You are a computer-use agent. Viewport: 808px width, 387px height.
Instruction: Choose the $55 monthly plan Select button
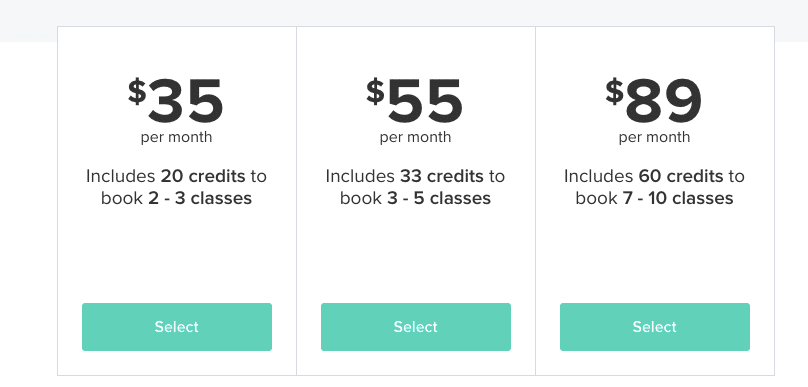tap(416, 327)
